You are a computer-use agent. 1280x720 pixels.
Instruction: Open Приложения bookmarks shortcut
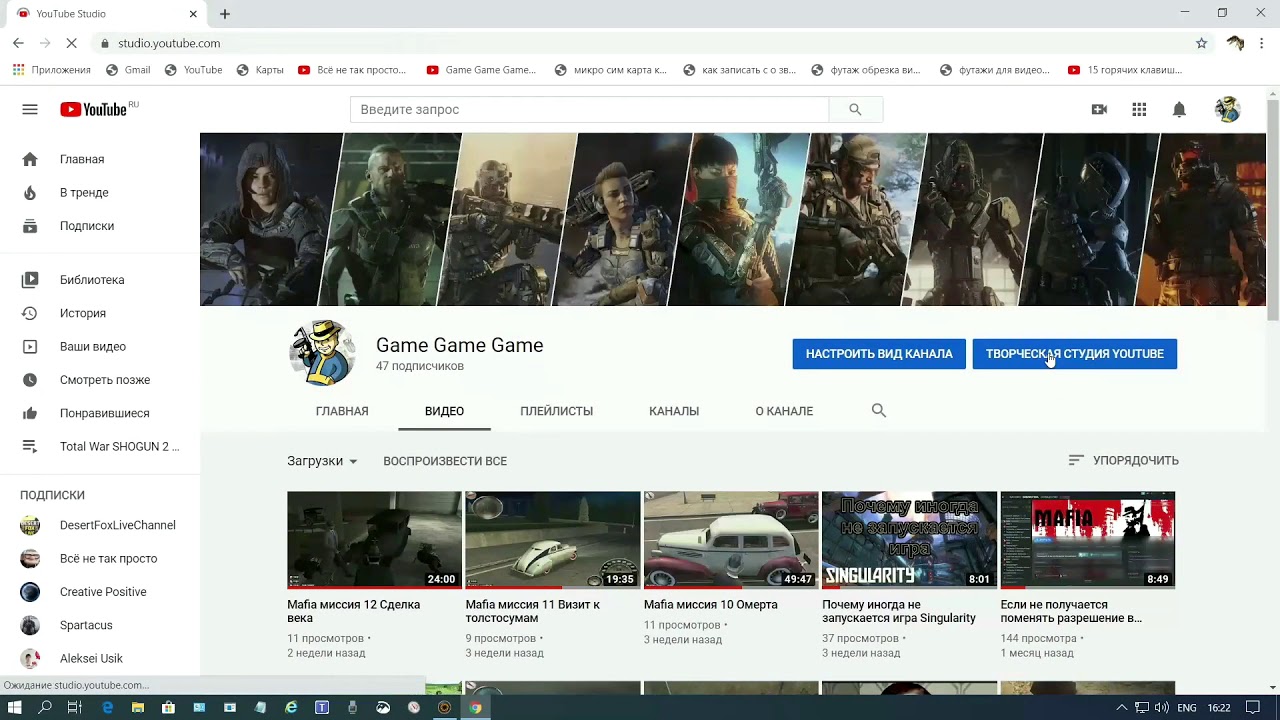pos(51,70)
